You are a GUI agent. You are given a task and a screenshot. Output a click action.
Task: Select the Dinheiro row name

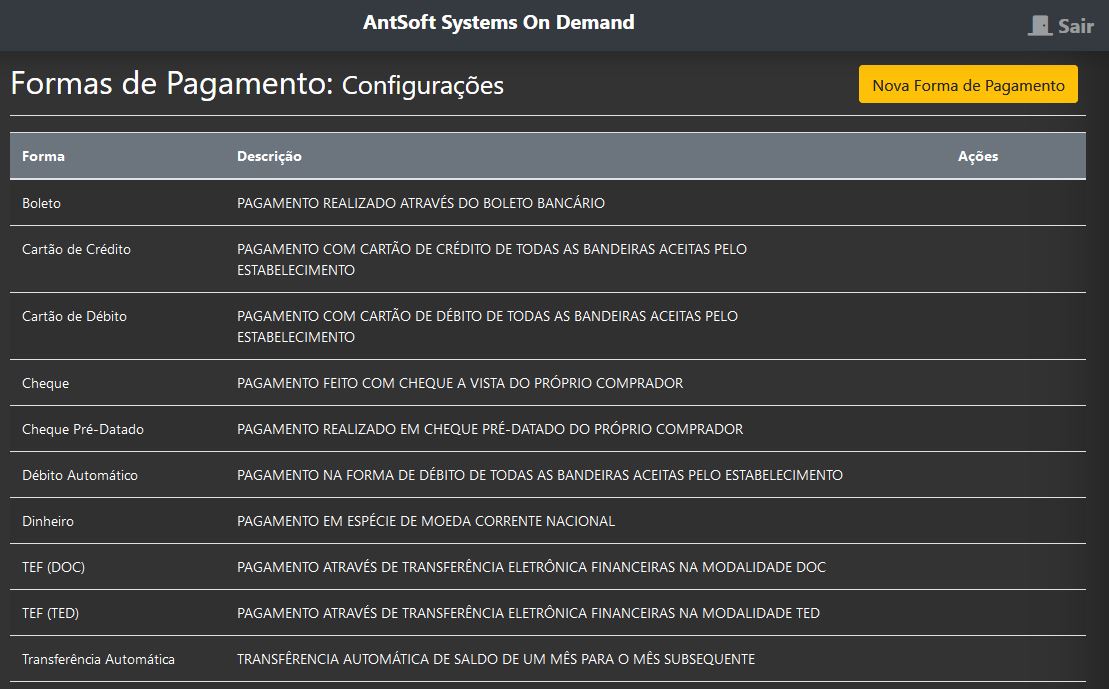48,521
